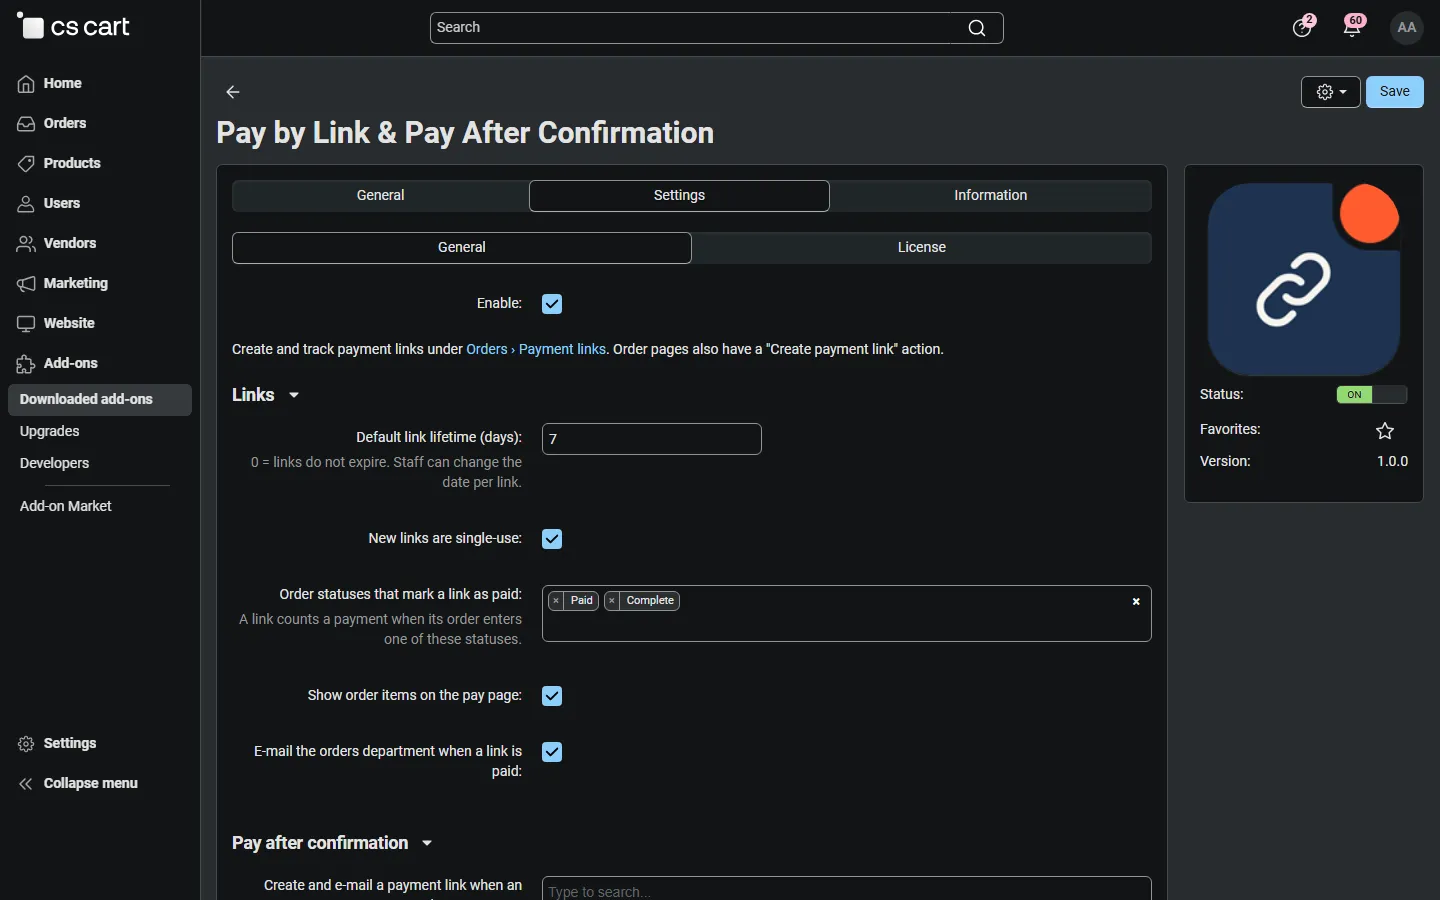The image size is (1440, 900).
Task: Click the Collapse menu double-chevron icon
Action: (26, 784)
